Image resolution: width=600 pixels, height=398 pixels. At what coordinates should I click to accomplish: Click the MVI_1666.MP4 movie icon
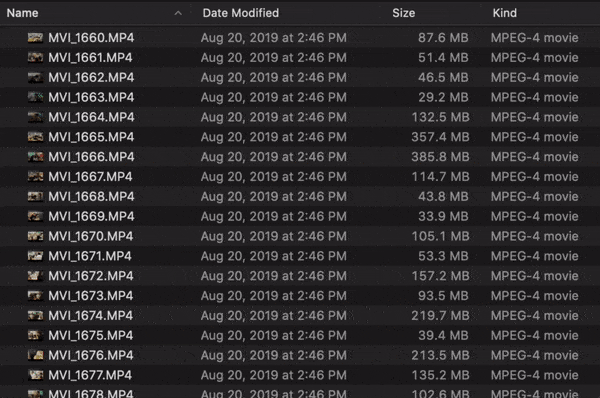click(35, 157)
